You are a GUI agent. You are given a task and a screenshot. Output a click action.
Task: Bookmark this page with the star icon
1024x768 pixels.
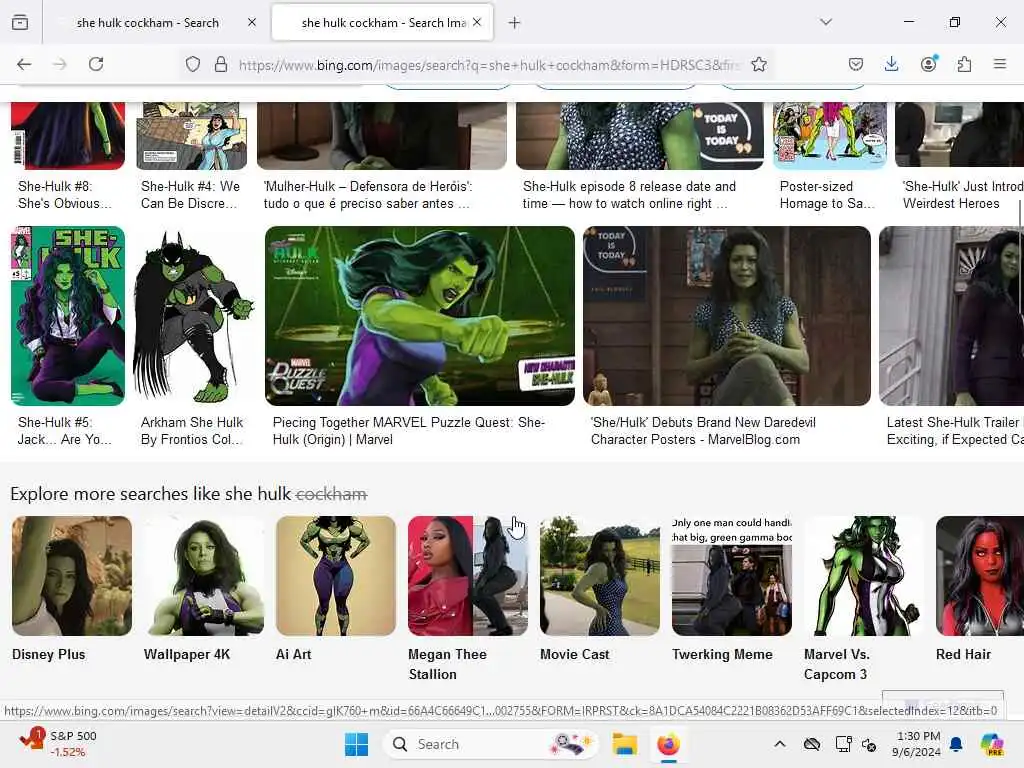click(x=758, y=64)
